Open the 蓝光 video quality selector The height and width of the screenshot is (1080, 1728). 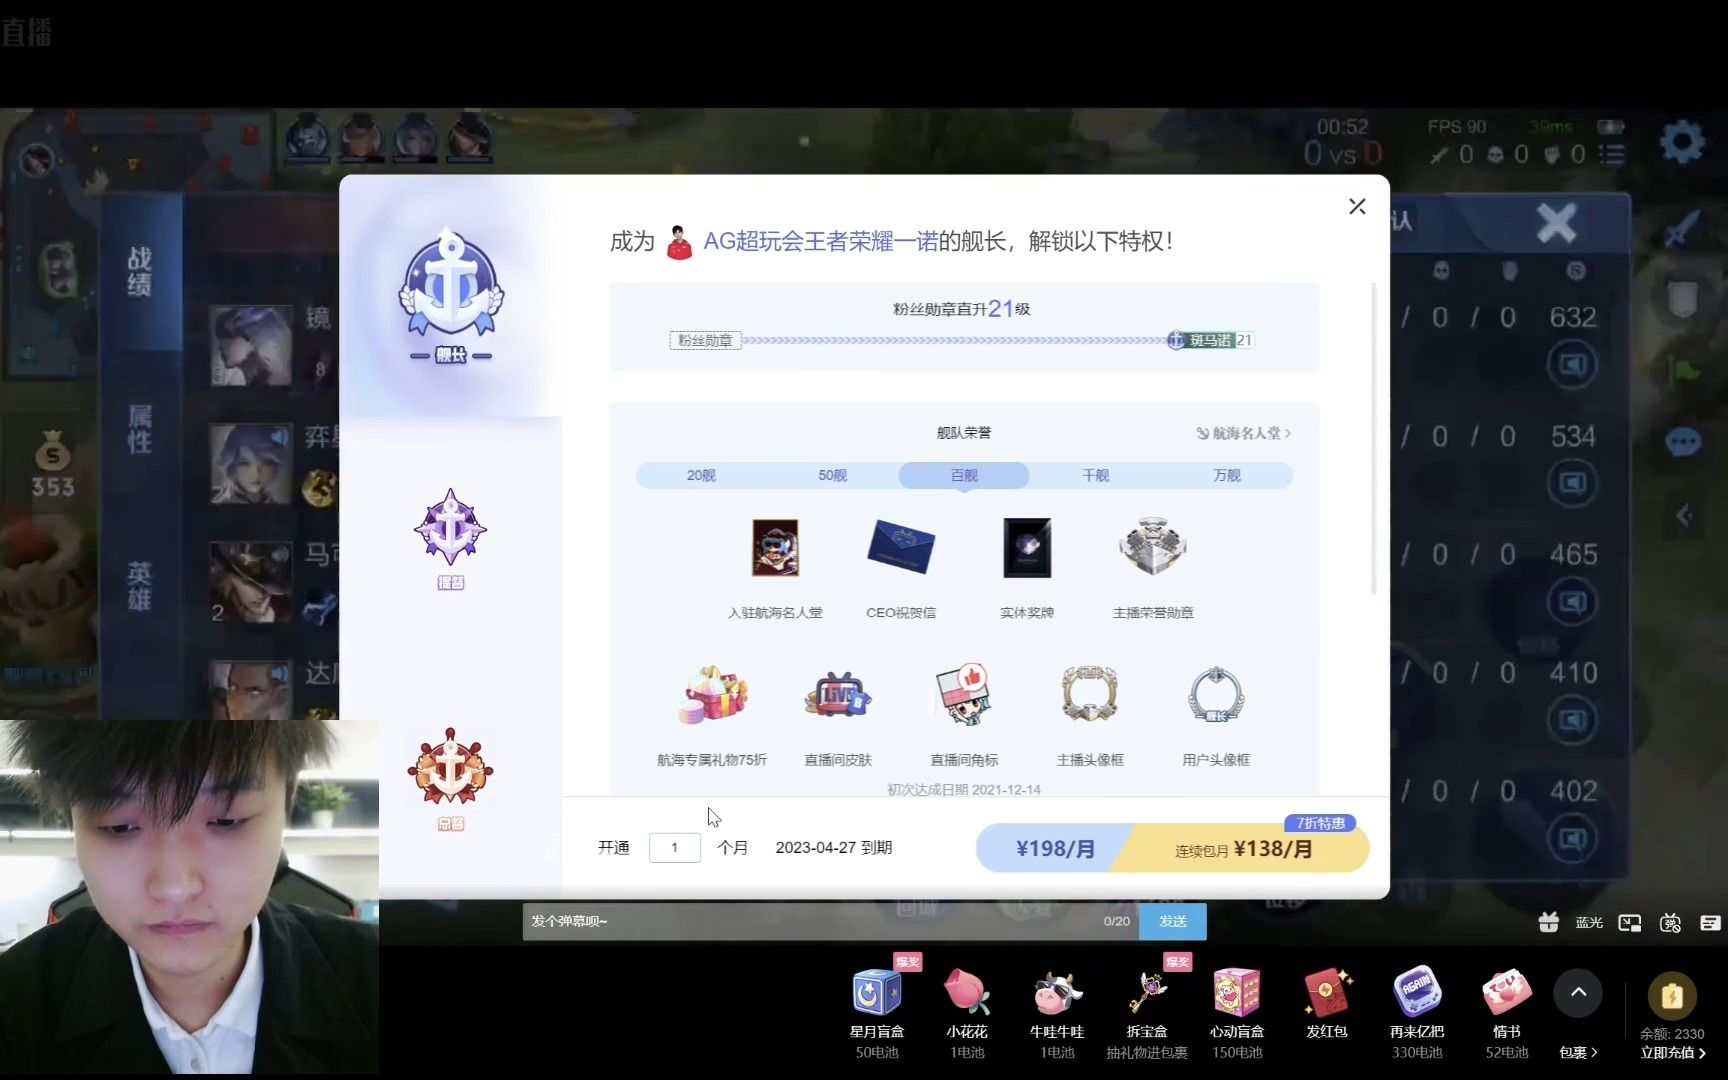pyautogui.click(x=1589, y=923)
